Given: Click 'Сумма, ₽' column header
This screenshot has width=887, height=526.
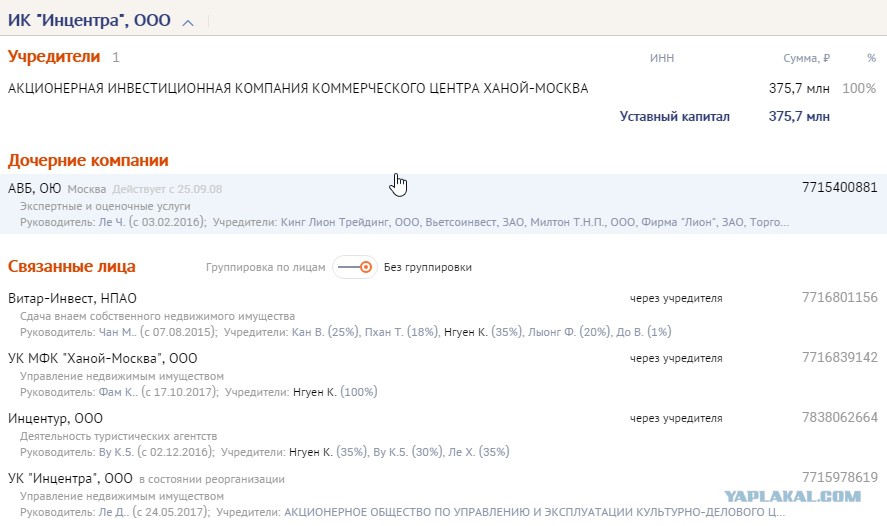Looking at the screenshot, I should [806, 58].
